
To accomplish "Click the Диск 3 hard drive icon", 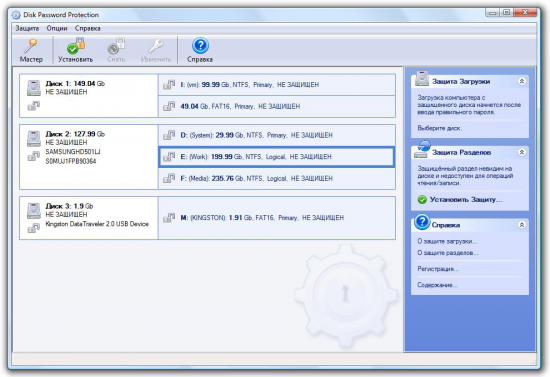I will coord(34,210).
